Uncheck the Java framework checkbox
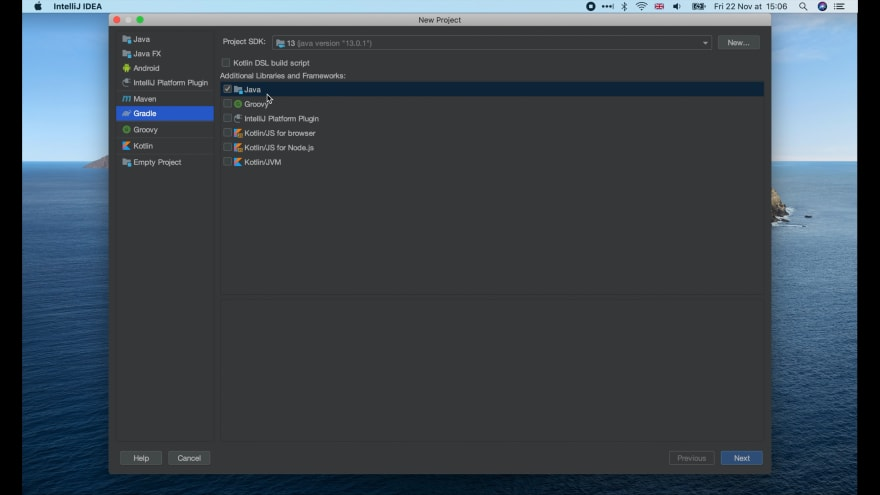Screen dimensions: 880x495 pyautogui.click(x=227, y=89)
